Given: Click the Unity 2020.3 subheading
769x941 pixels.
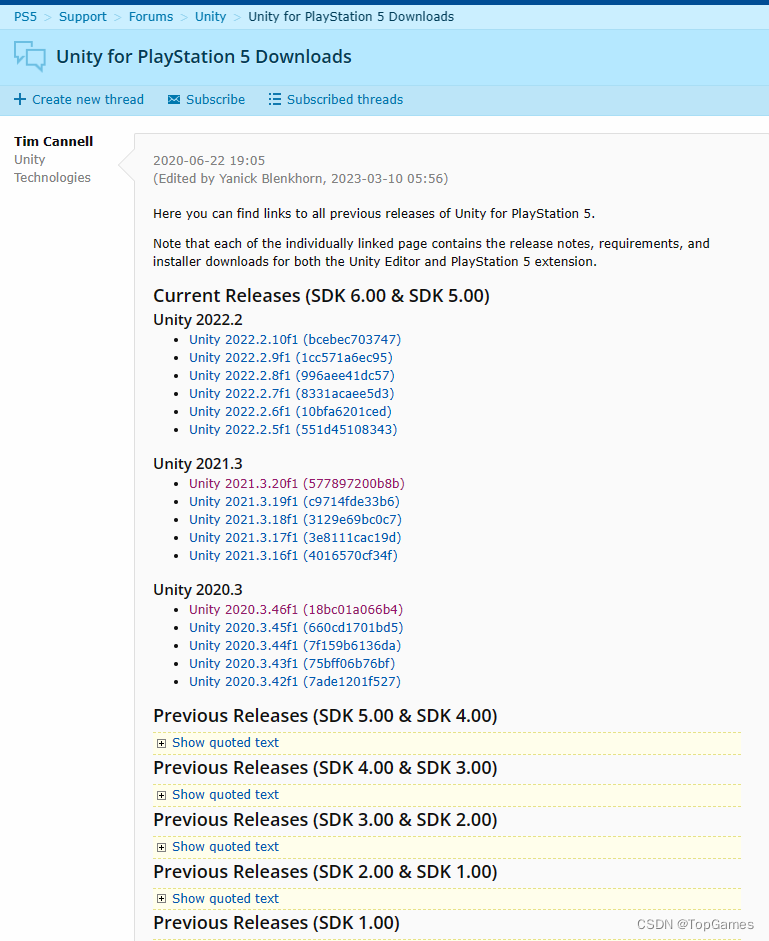Looking at the screenshot, I should coord(198,590).
